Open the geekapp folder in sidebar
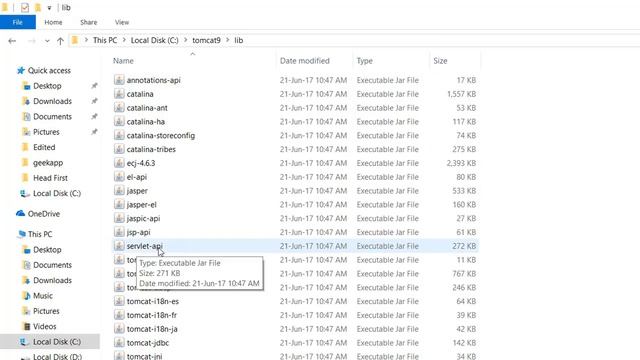Image resolution: width=640 pixels, height=360 pixels. (48, 163)
